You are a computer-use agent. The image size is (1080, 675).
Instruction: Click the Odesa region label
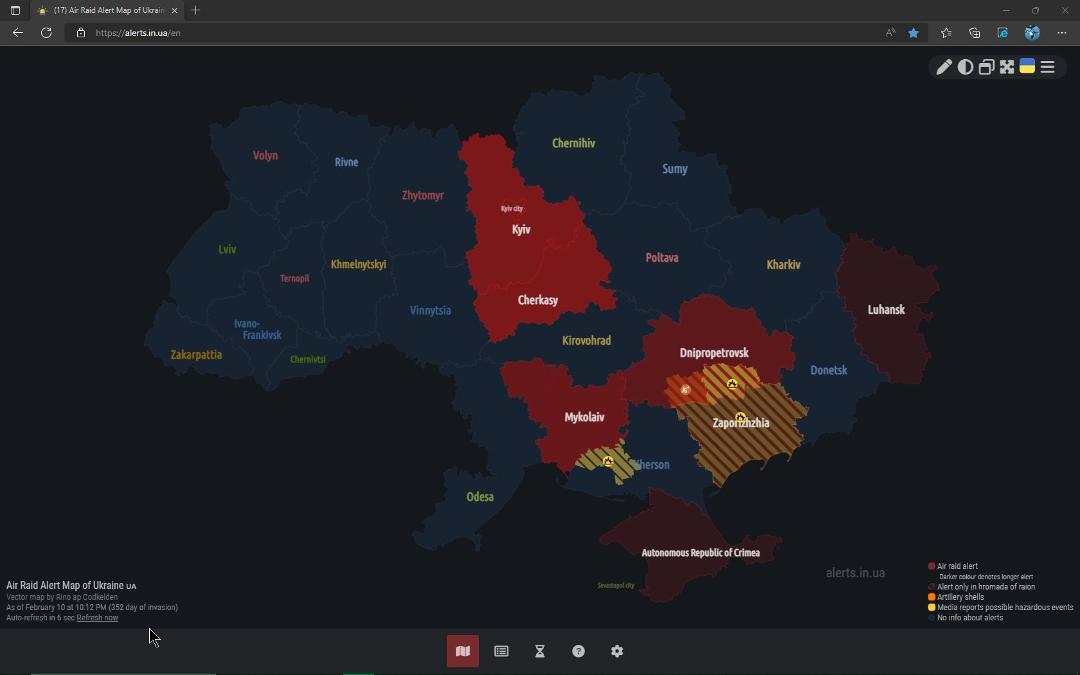(480, 497)
